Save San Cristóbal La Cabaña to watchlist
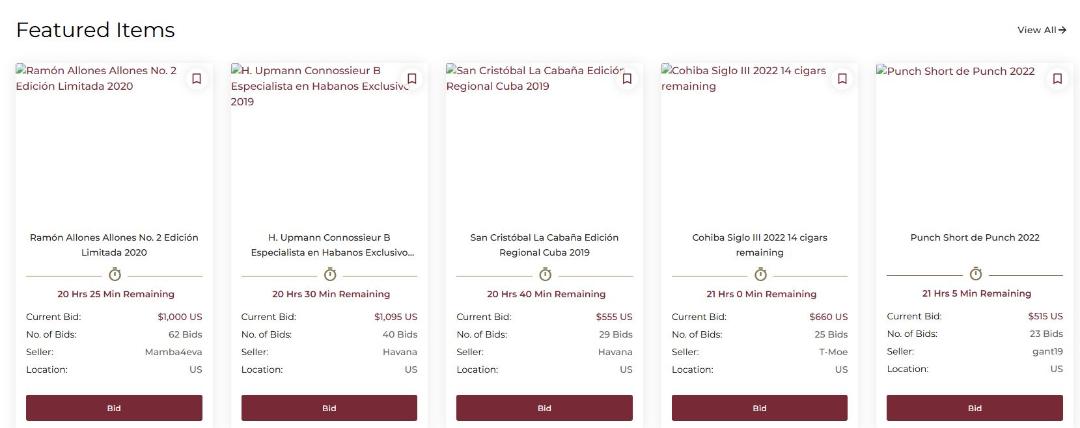 pyautogui.click(x=627, y=79)
